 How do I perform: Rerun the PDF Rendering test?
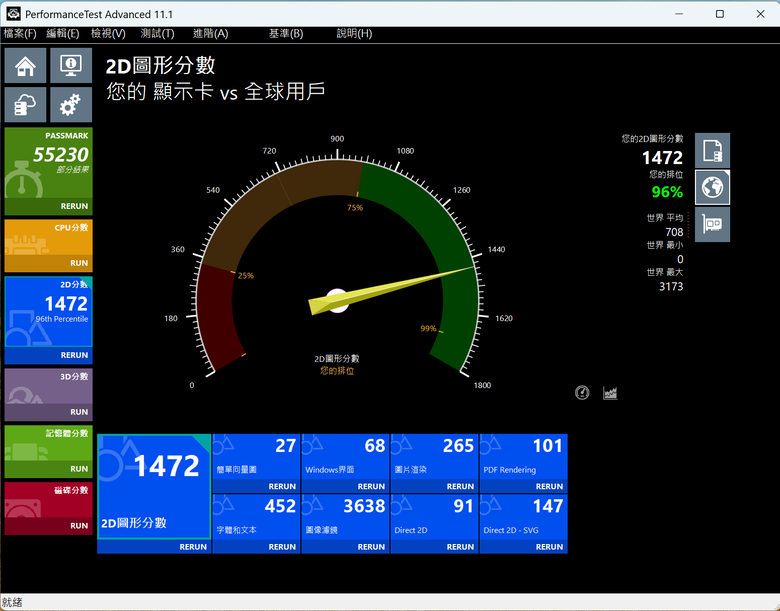point(523,486)
